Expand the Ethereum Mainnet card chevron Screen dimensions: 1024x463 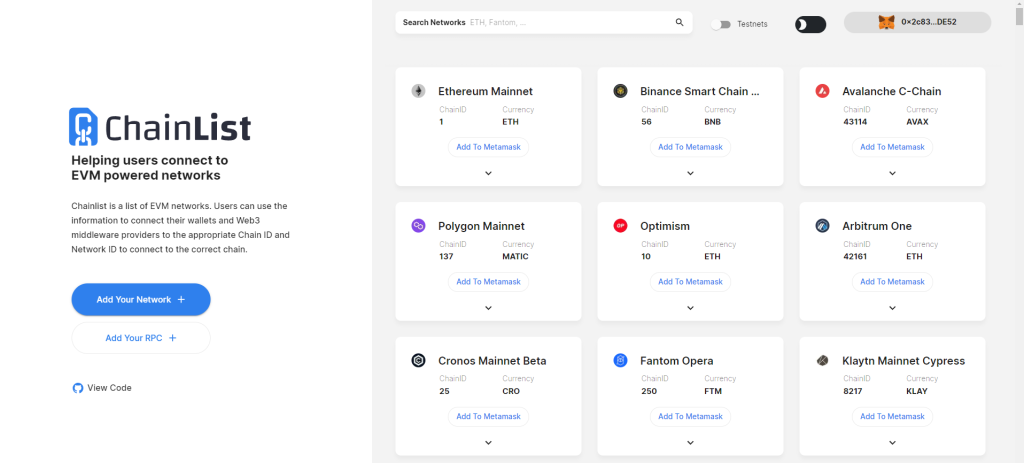[x=488, y=173]
